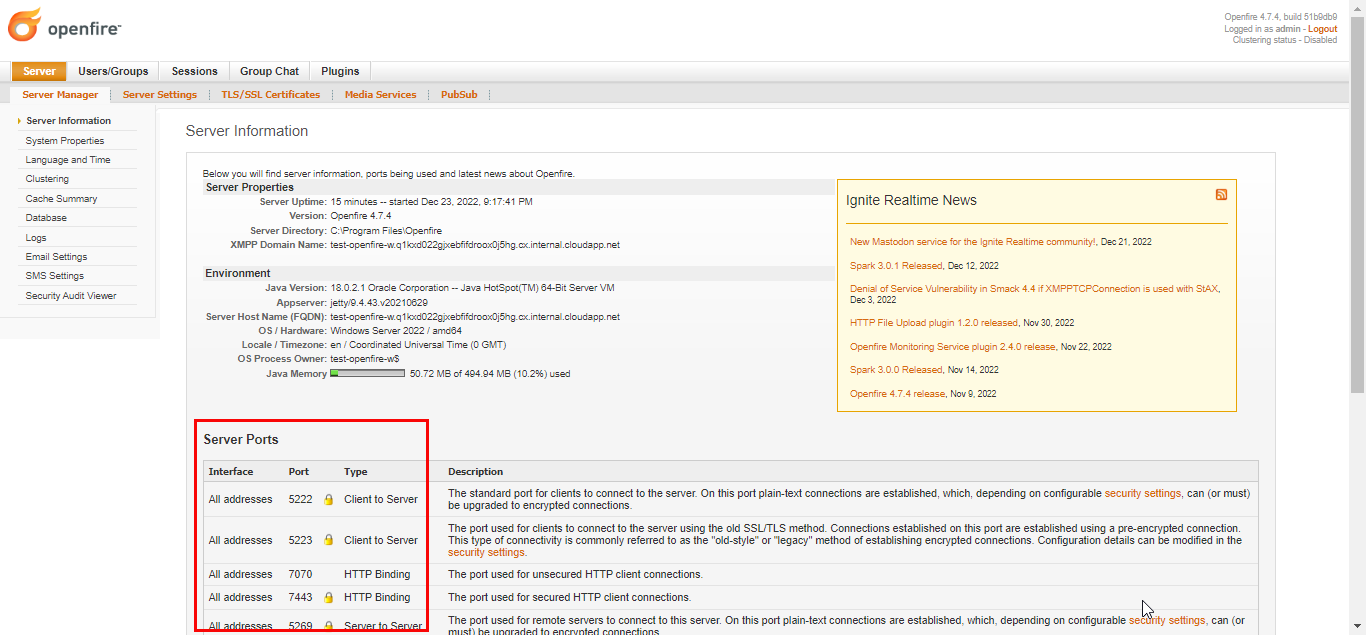This screenshot has width=1366, height=635.
Task: Click the Description column header
Action: pyautogui.click(x=476, y=472)
